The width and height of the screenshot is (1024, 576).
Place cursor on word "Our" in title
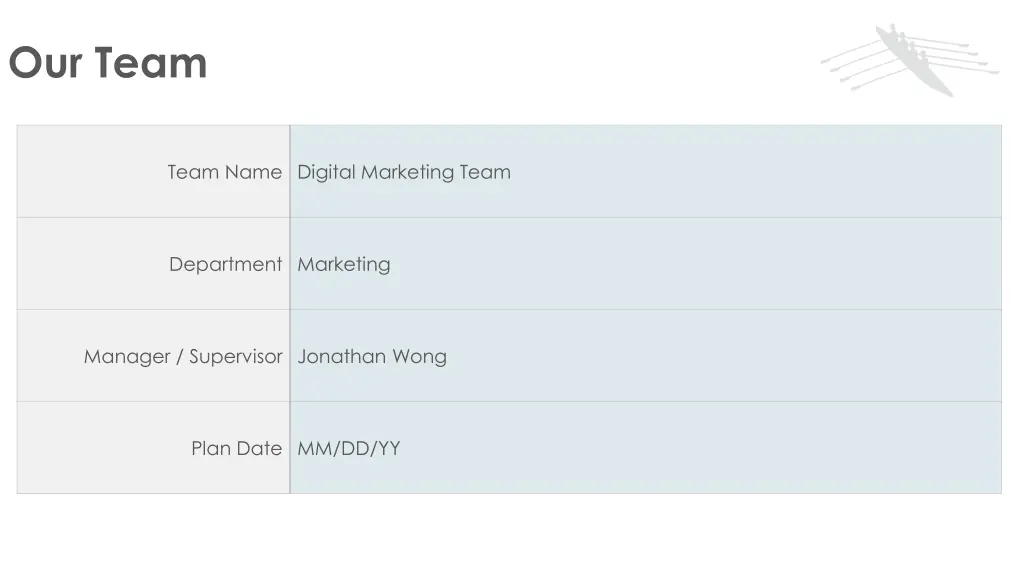tap(46, 63)
